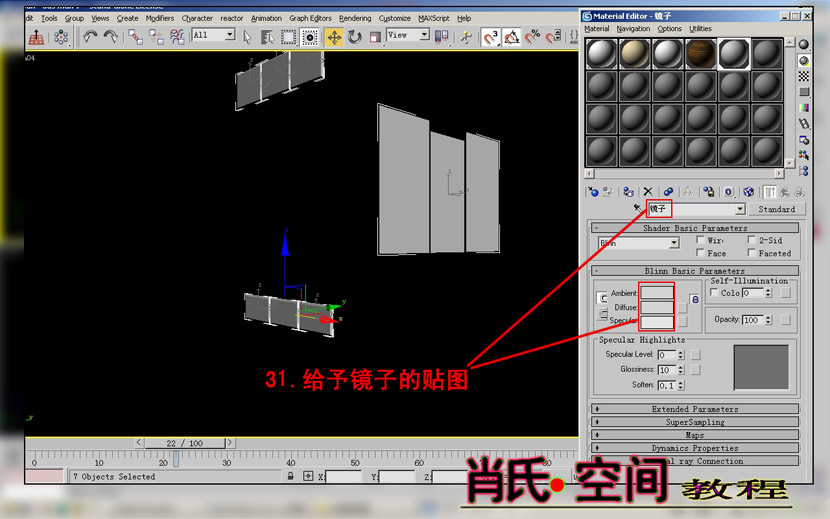Viewport: 830px width, 519px height.
Task: Activate the Select and Scale tool
Action: point(375,37)
